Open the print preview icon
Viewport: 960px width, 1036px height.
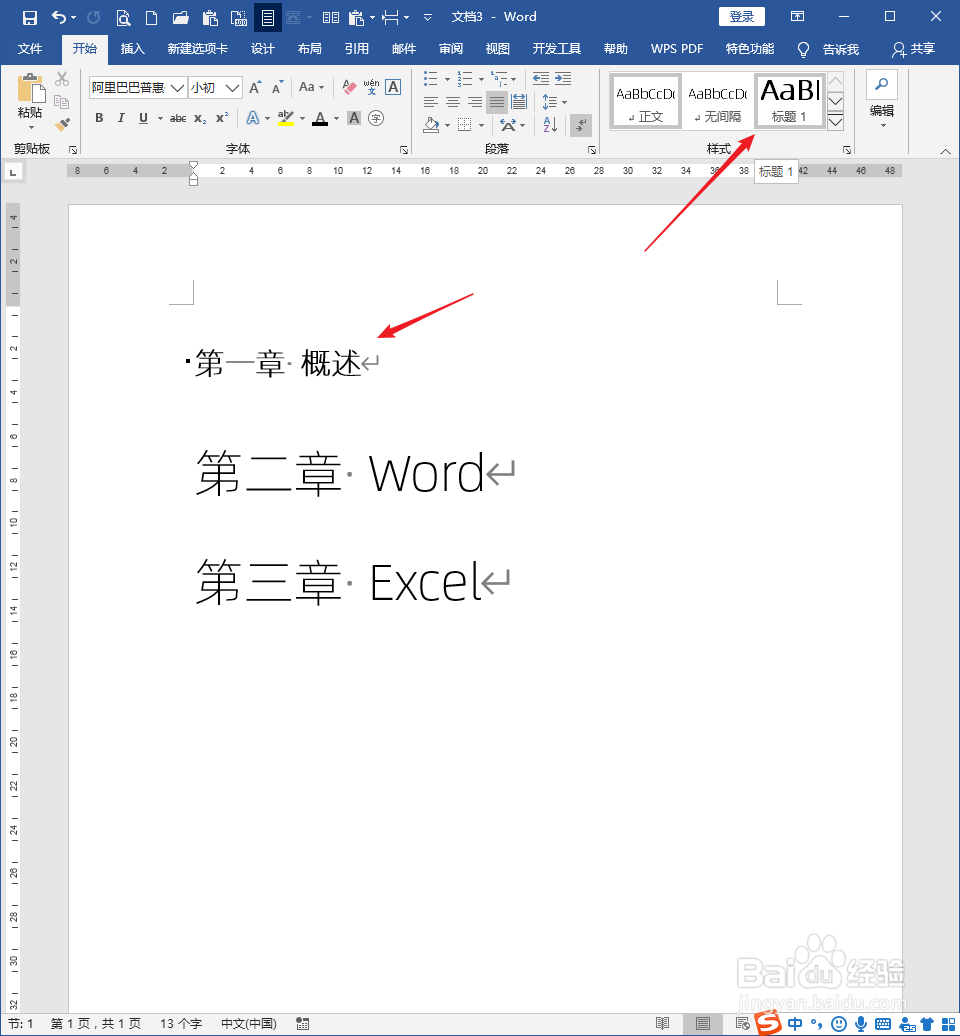(123, 17)
